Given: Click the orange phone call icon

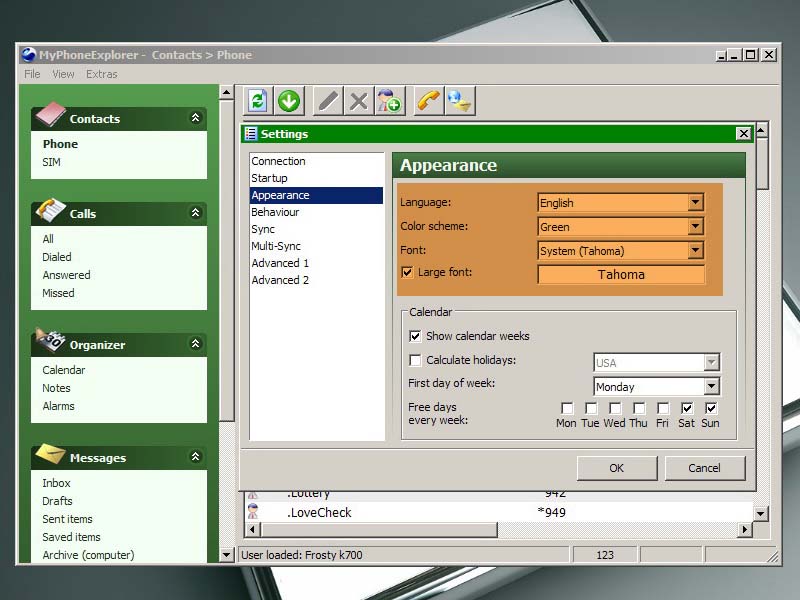Looking at the screenshot, I should point(429,101).
